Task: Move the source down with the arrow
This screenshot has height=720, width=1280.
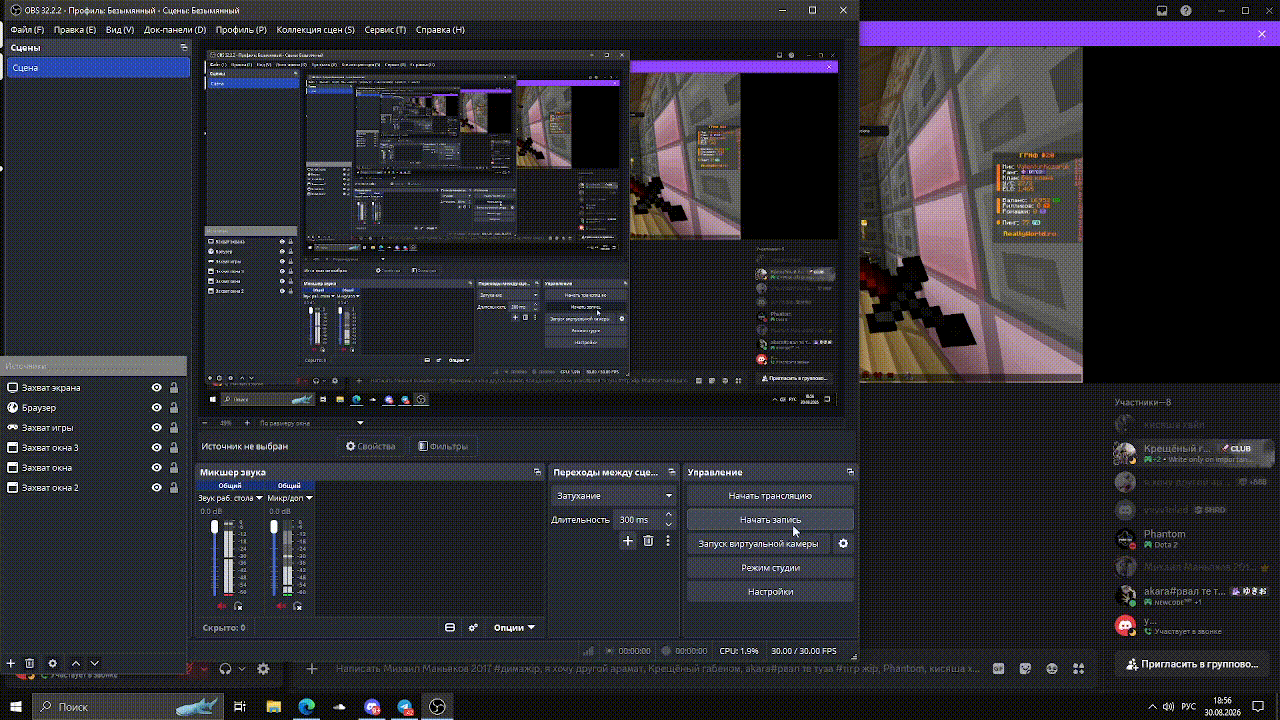Action: pos(95,663)
